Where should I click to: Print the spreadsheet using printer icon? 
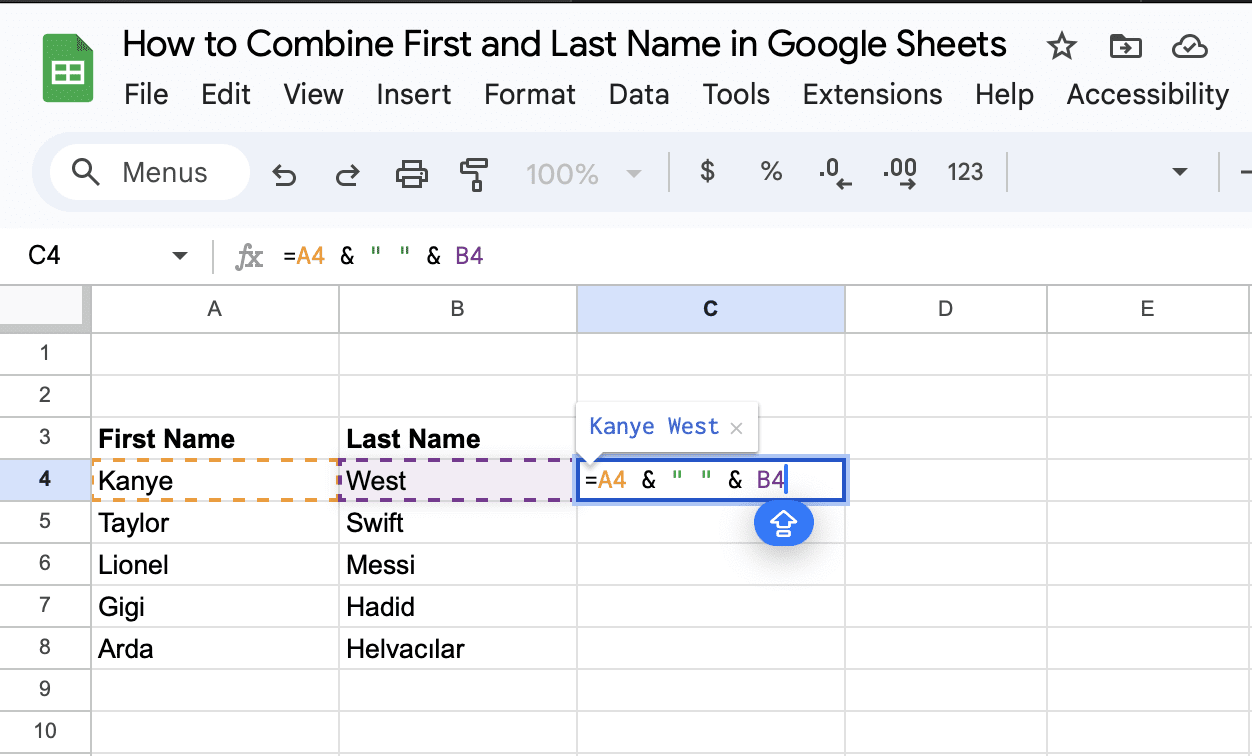pos(411,174)
